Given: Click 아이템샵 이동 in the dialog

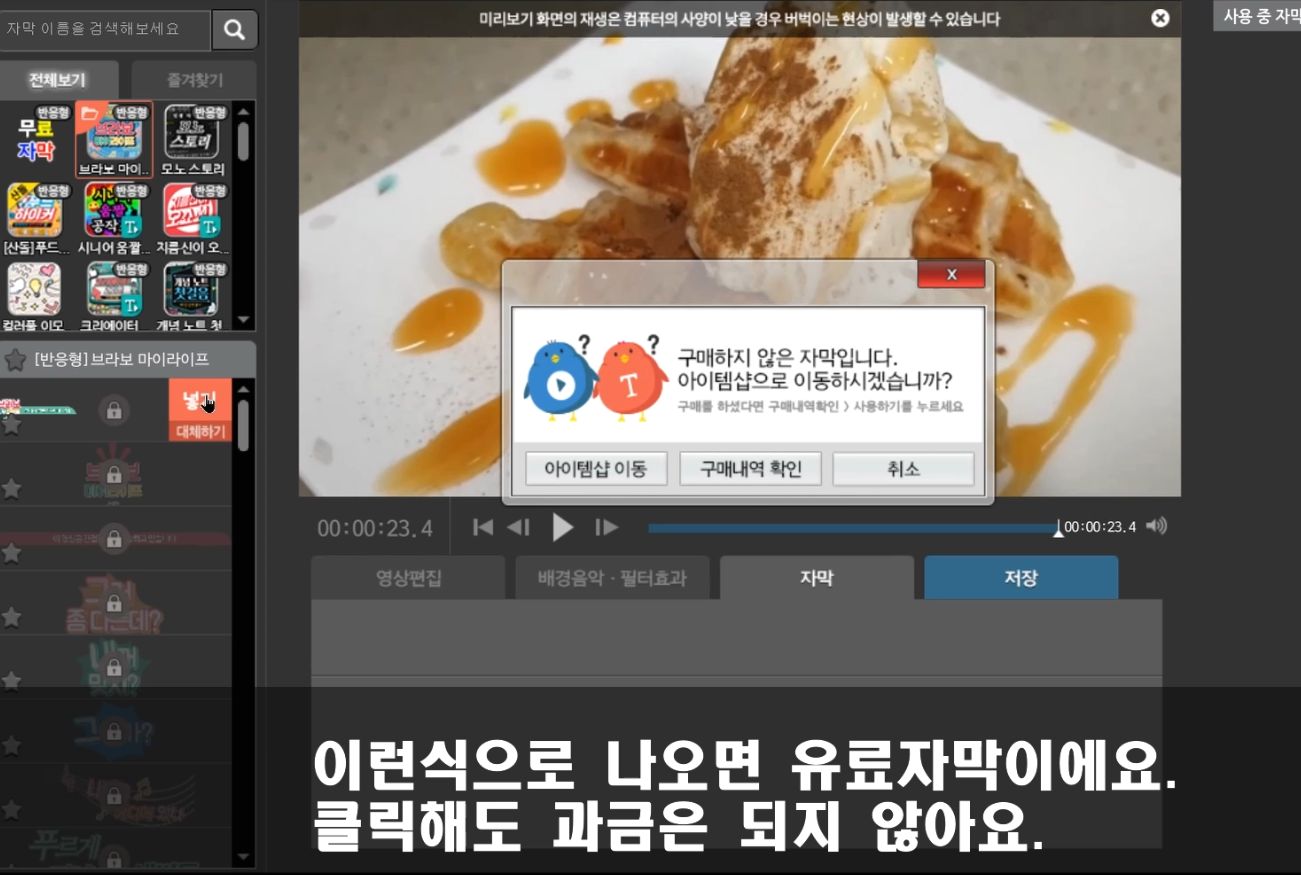Looking at the screenshot, I should click(x=596, y=469).
